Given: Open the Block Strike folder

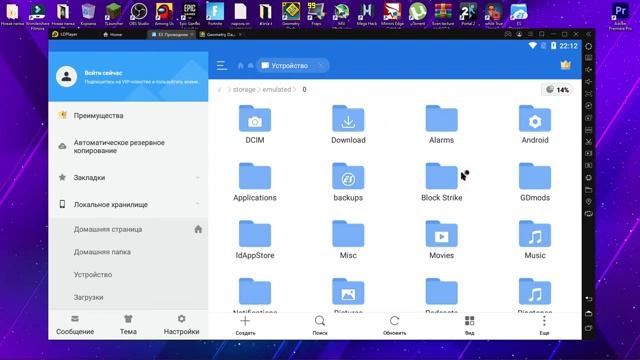Looking at the screenshot, I should point(441,182).
